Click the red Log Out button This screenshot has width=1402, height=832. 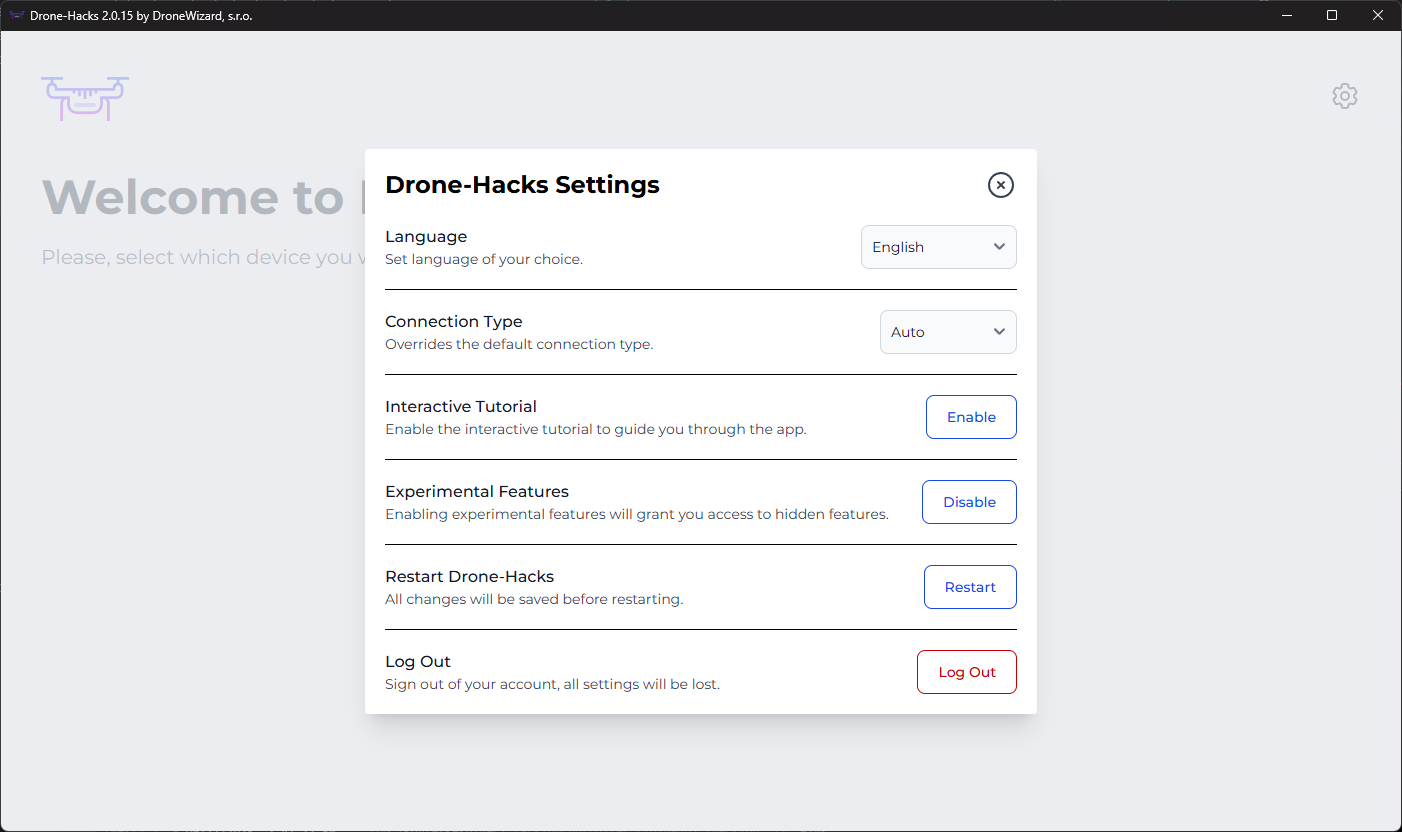tap(966, 672)
